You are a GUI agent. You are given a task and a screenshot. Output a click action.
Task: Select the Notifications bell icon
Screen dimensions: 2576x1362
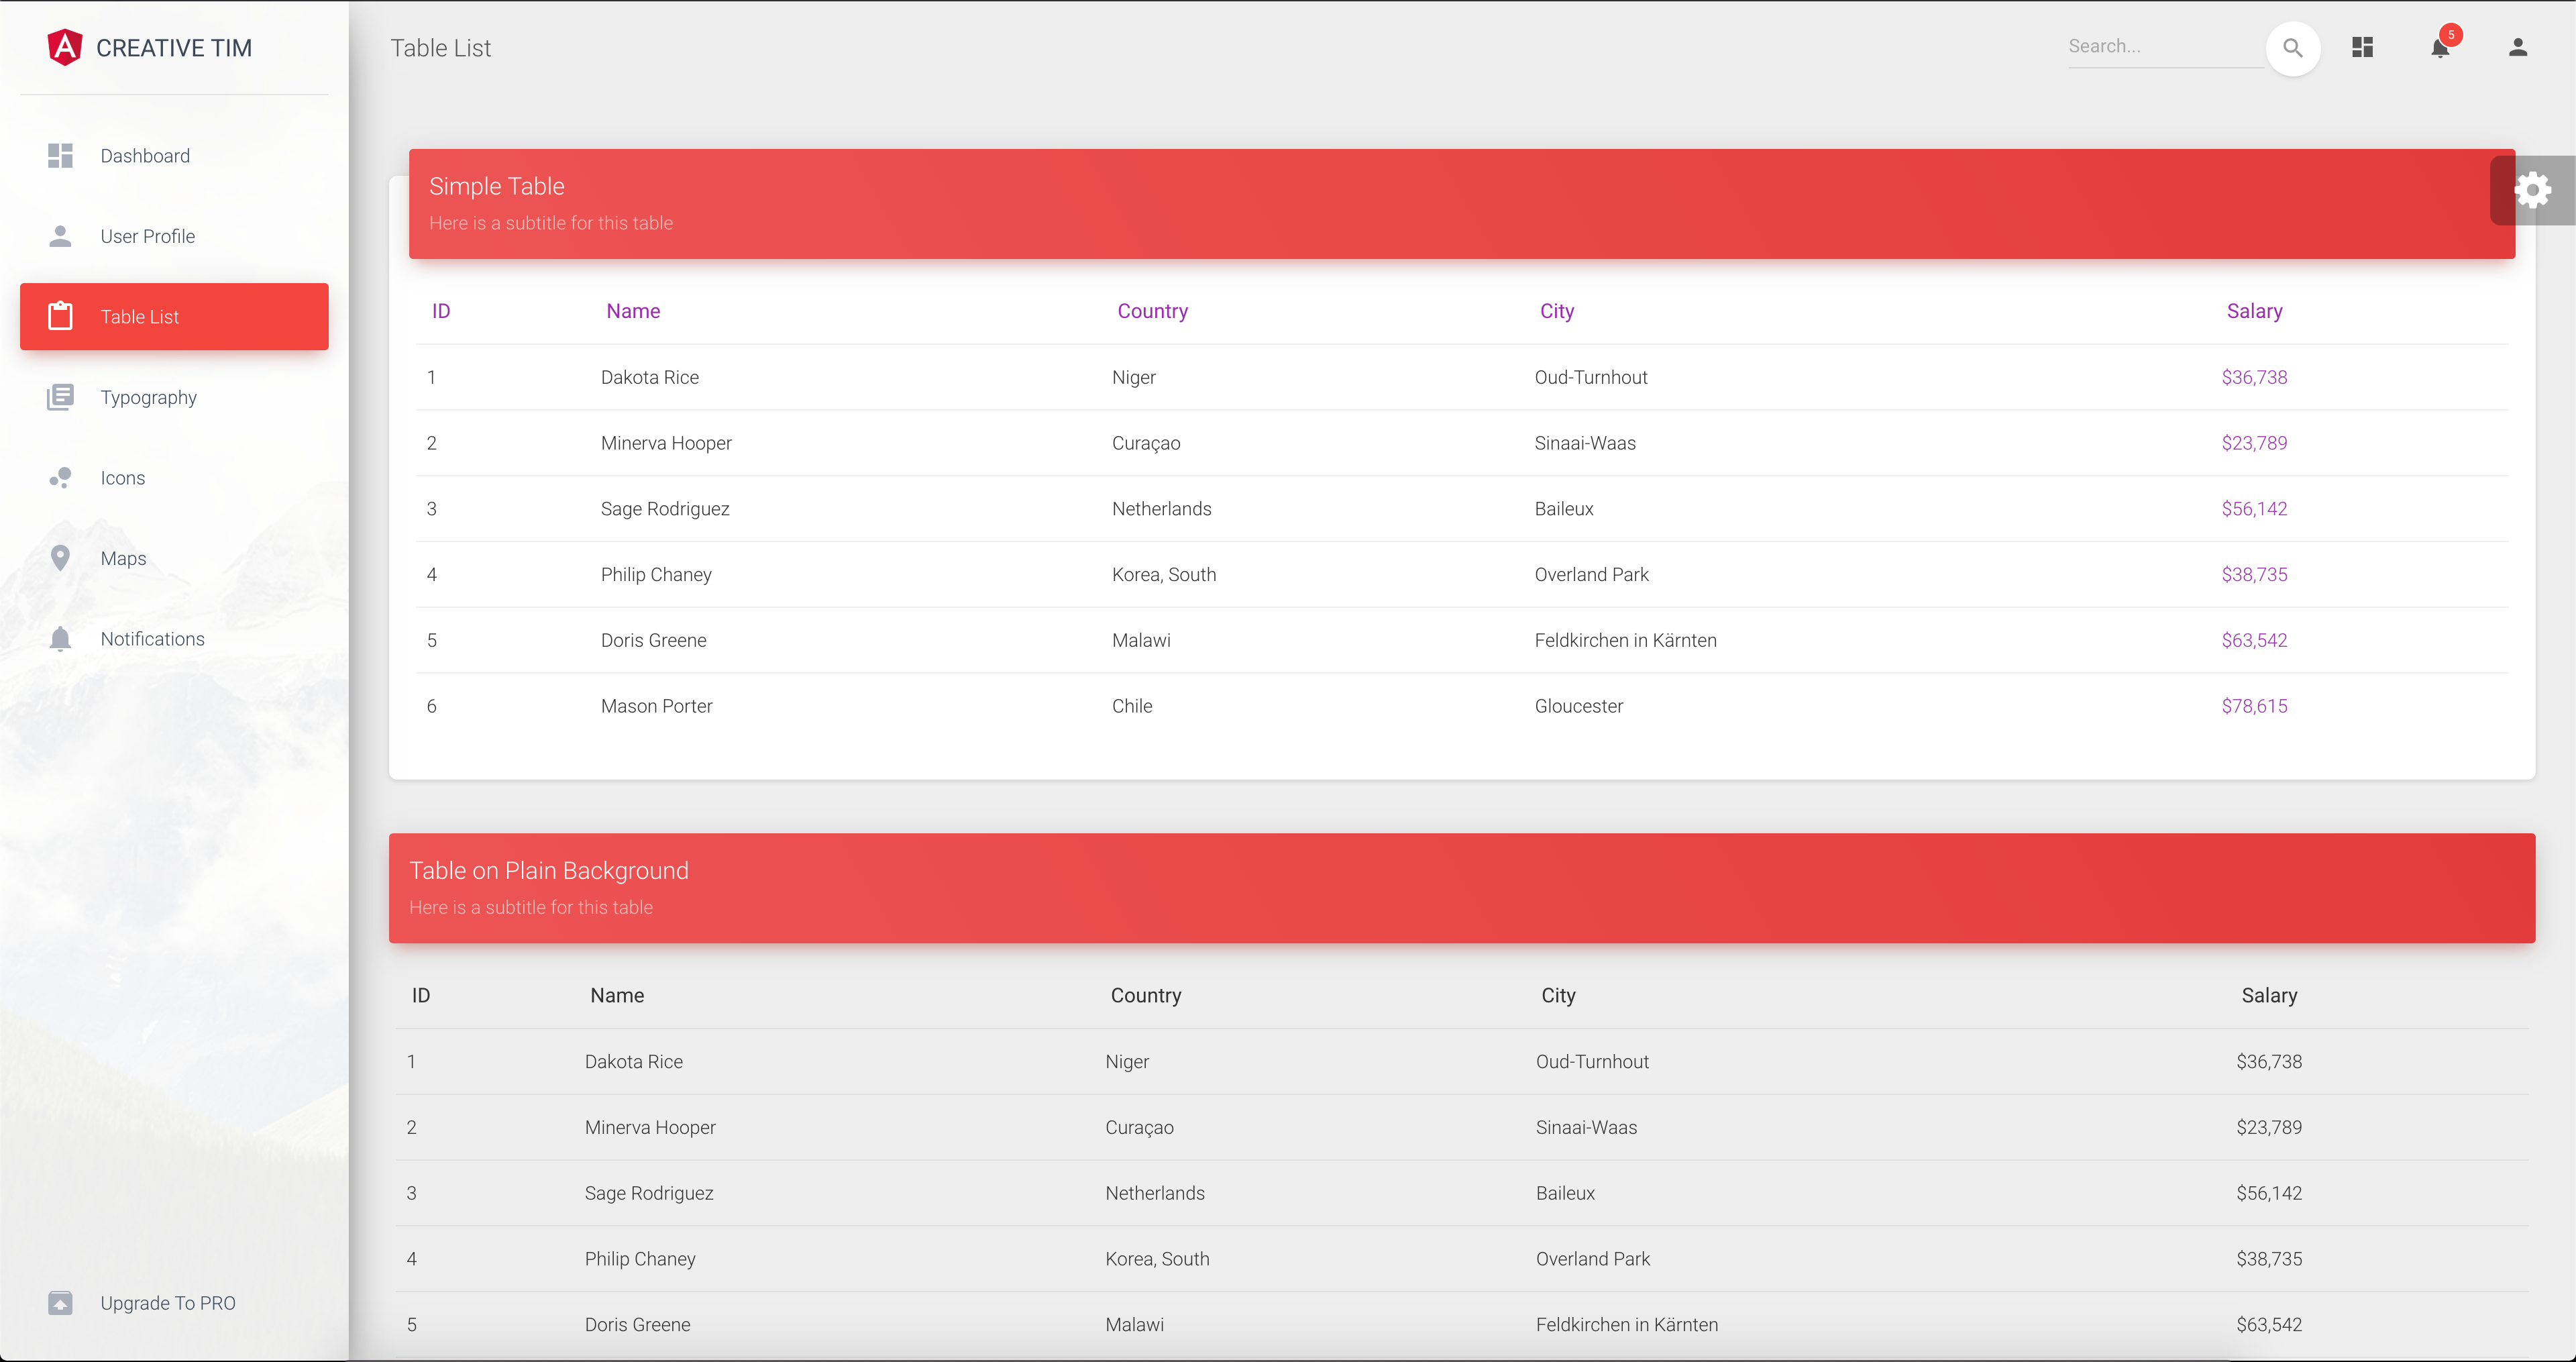tap(2440, 48)
